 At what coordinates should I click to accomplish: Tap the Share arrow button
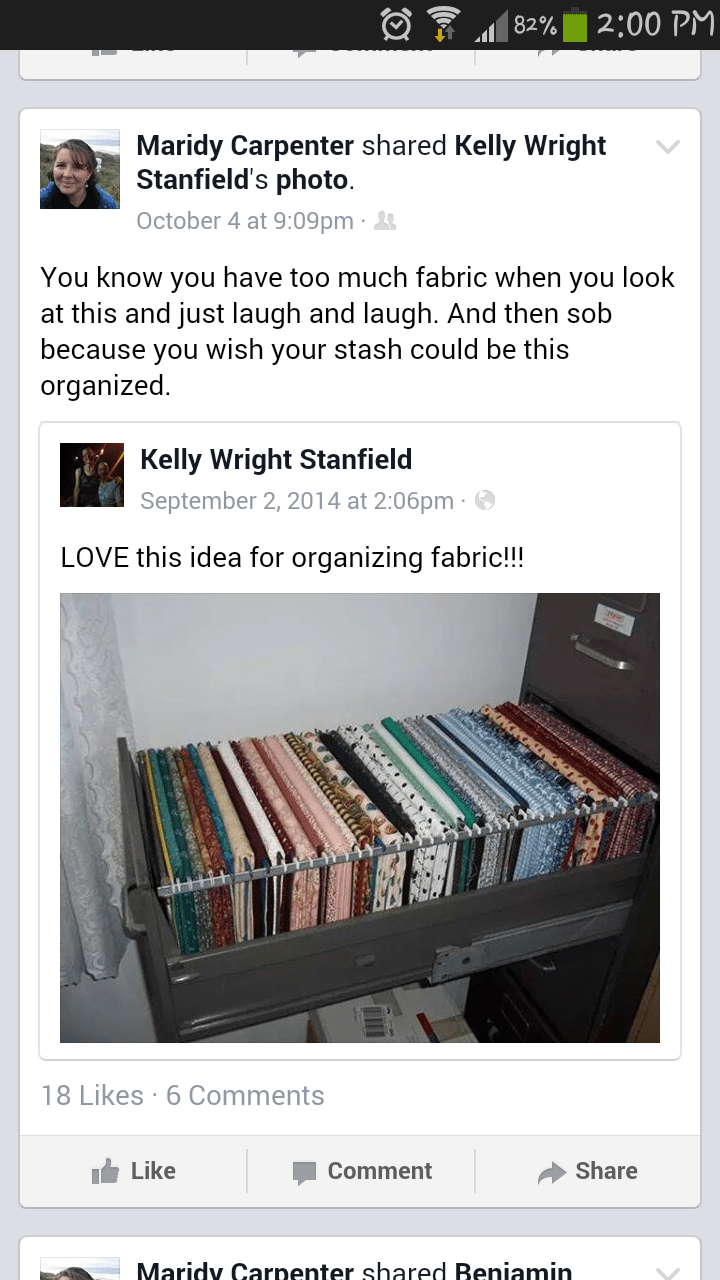pos(587,1171)
